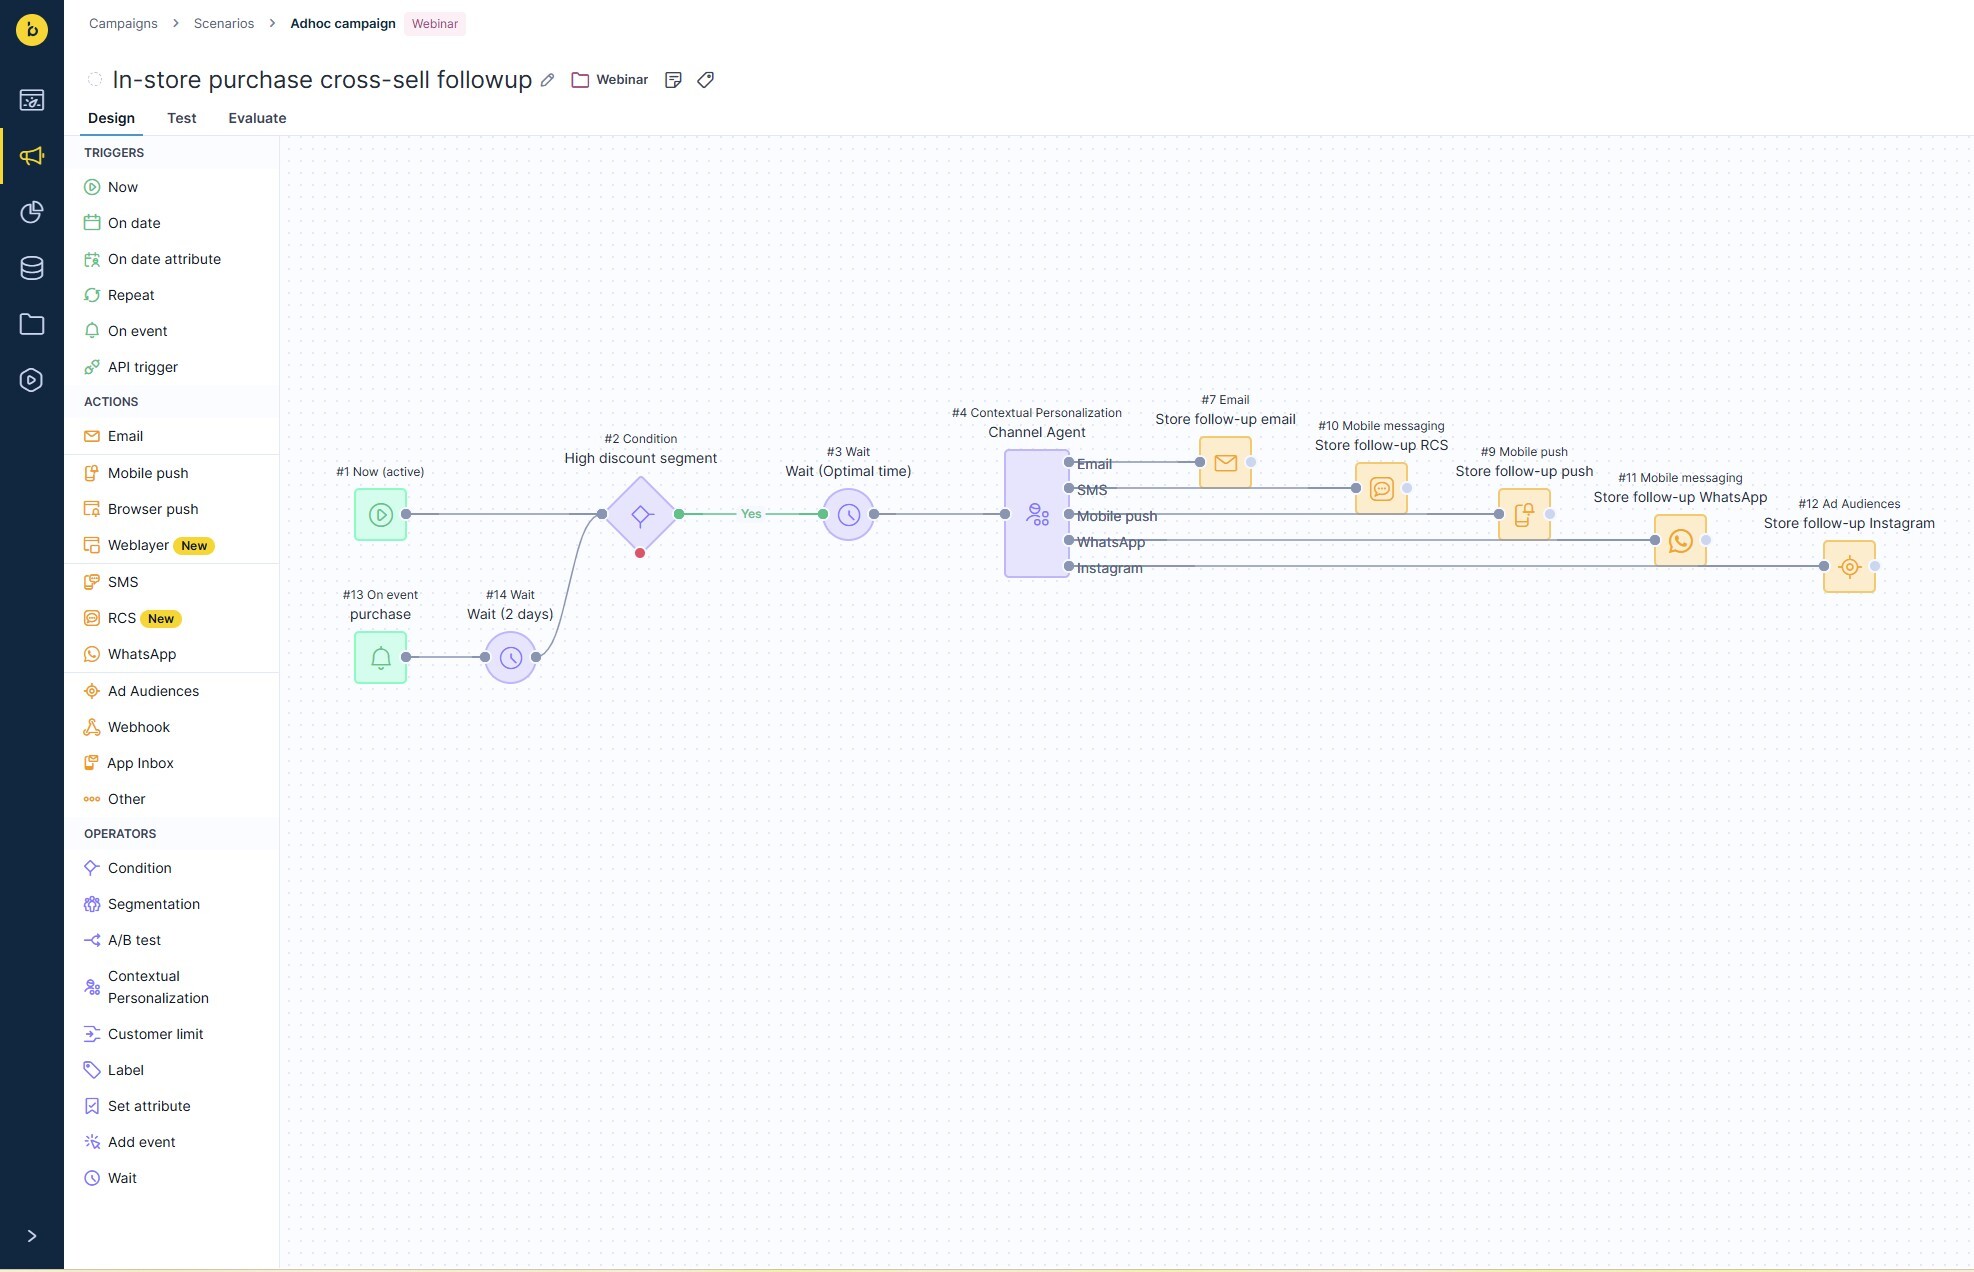Open the notes icon next to Webinar folder
The height and width of the screenshot is (1272, 1974).
point(673,80)
